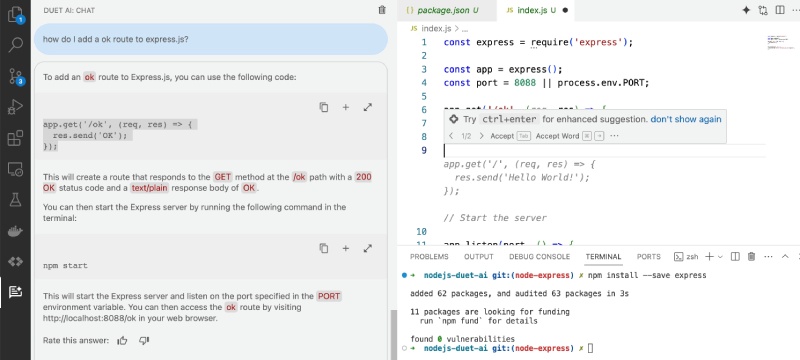Show next inline suggestion
The image size is (800, 360).
click(481, 136)
